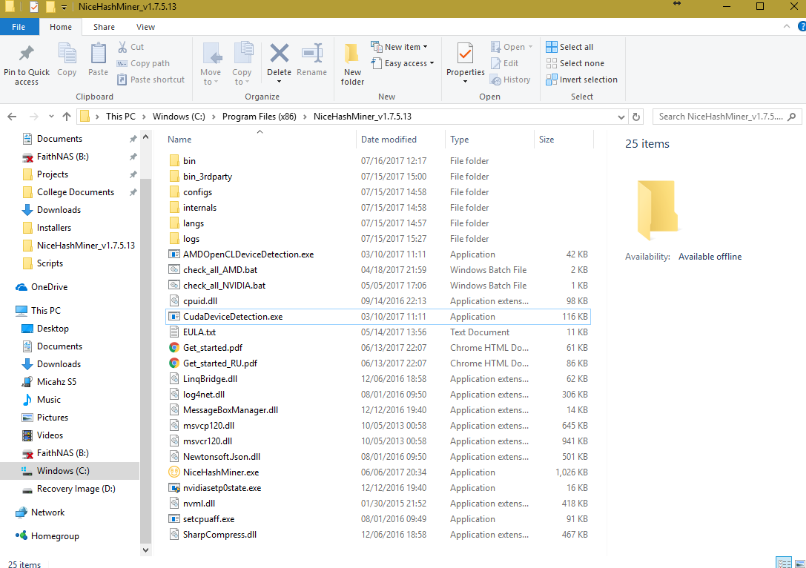The height and width of the screenshot is (568, 806).
Task: Expand the New item dropdown
Action: pos(400,47)
